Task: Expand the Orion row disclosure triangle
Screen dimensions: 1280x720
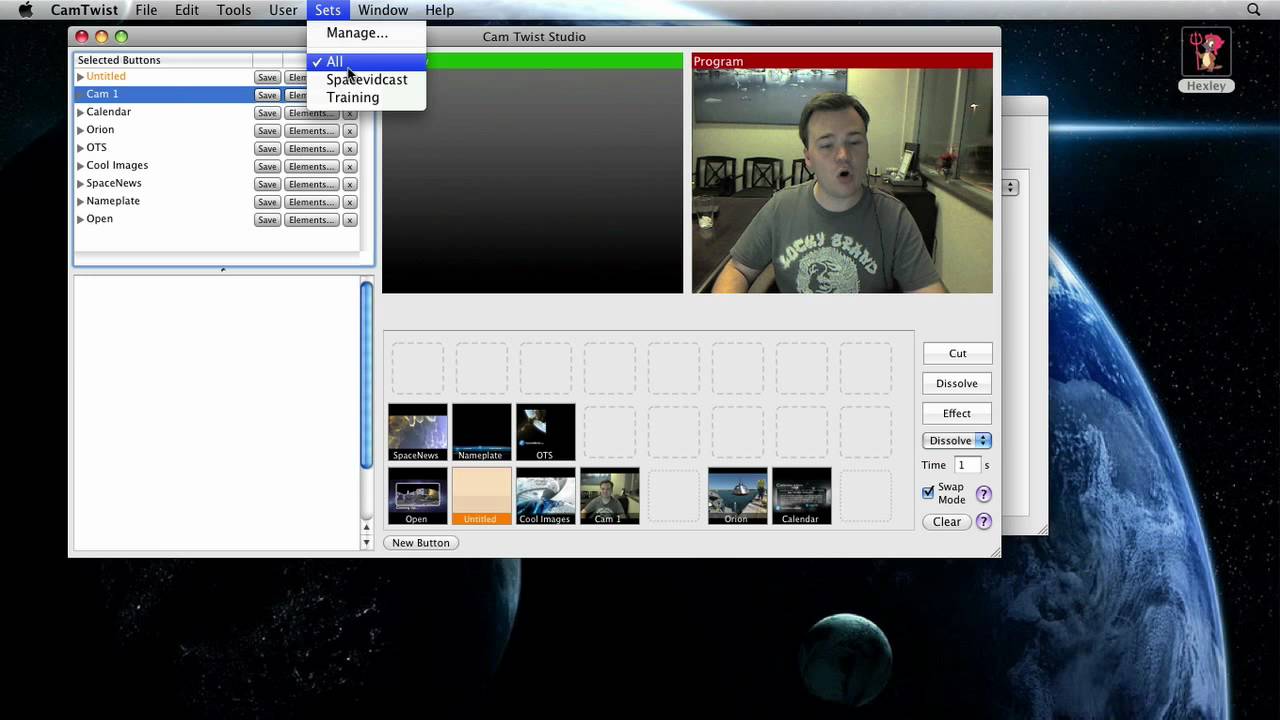Action: [x=80, y=130]
